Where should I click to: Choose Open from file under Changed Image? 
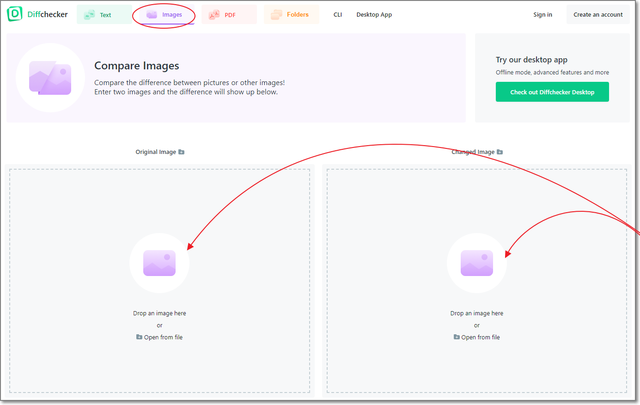click(x=477, y=337)
